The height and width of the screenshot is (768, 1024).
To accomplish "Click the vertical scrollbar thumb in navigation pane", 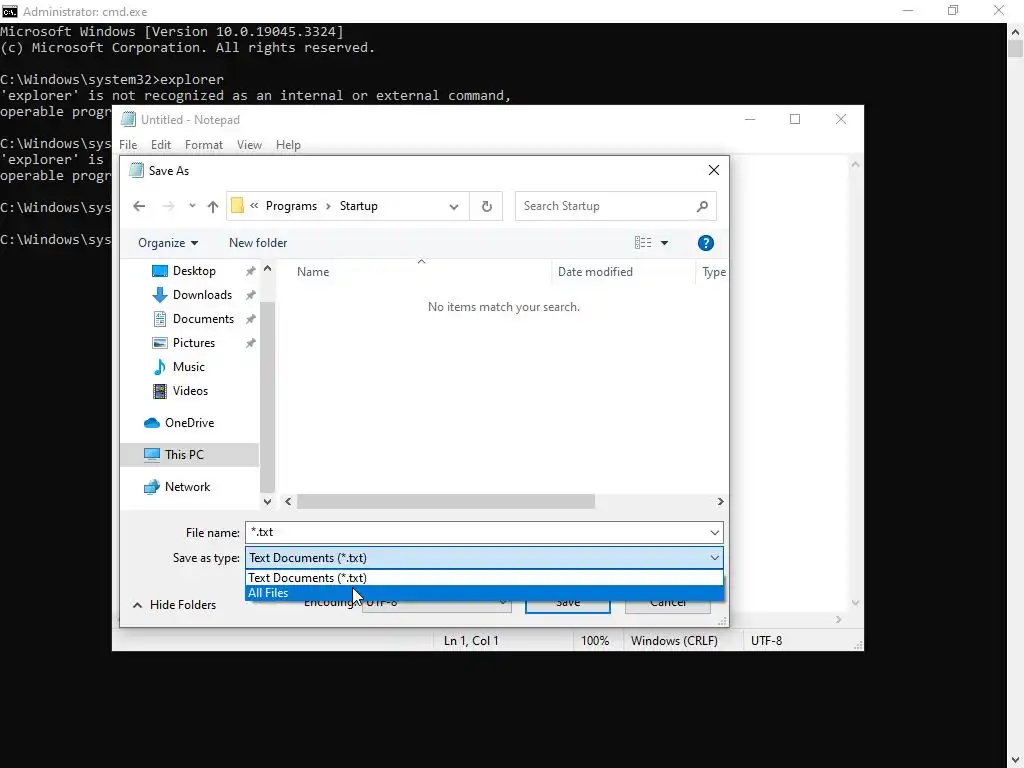I will click(x=267, y=397).
